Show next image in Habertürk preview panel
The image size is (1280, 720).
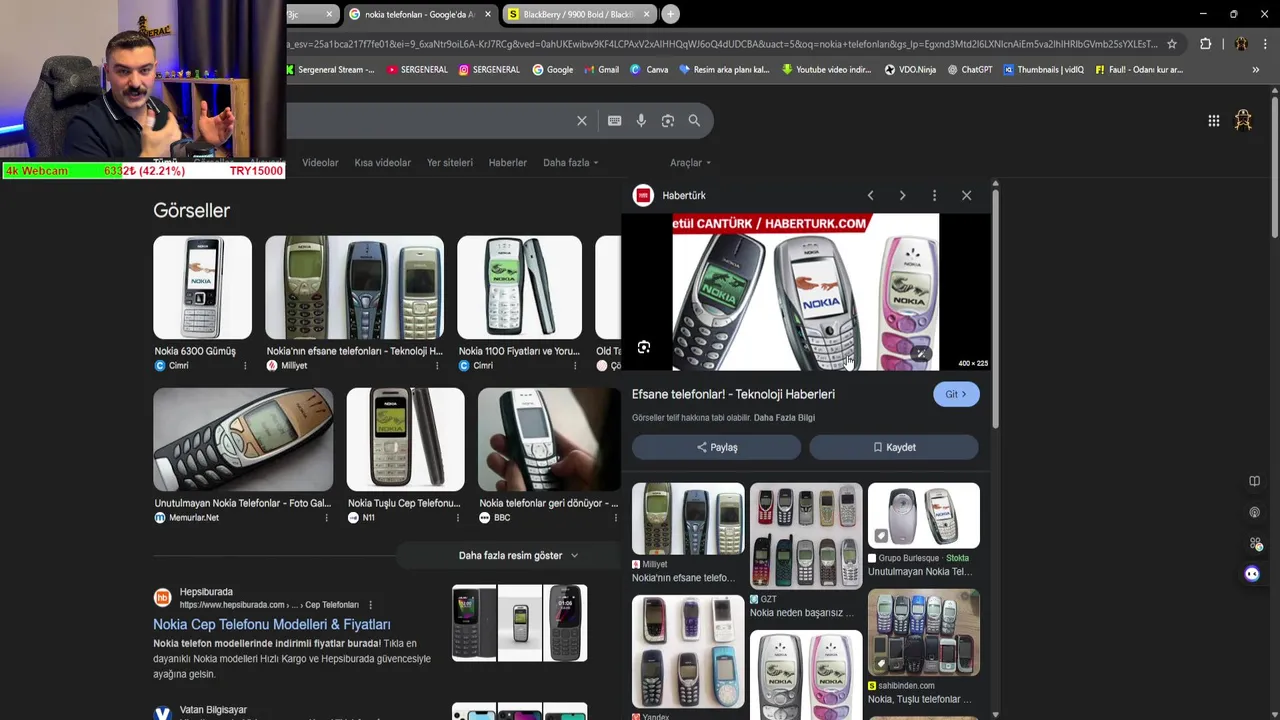pyautogui.click(x=902, y=196)
